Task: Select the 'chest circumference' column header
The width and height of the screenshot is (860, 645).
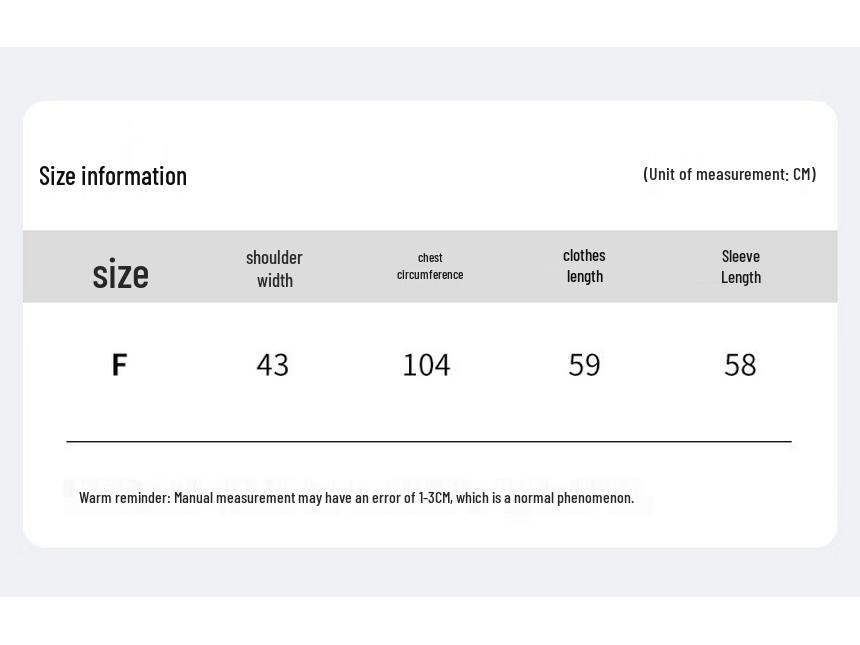Action: point(430,266)
